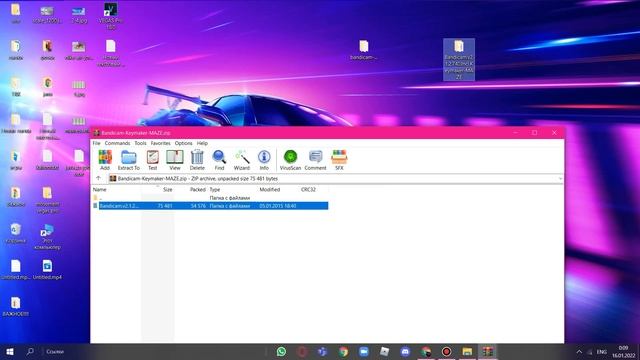Click the Delete trash can icon

197,160
